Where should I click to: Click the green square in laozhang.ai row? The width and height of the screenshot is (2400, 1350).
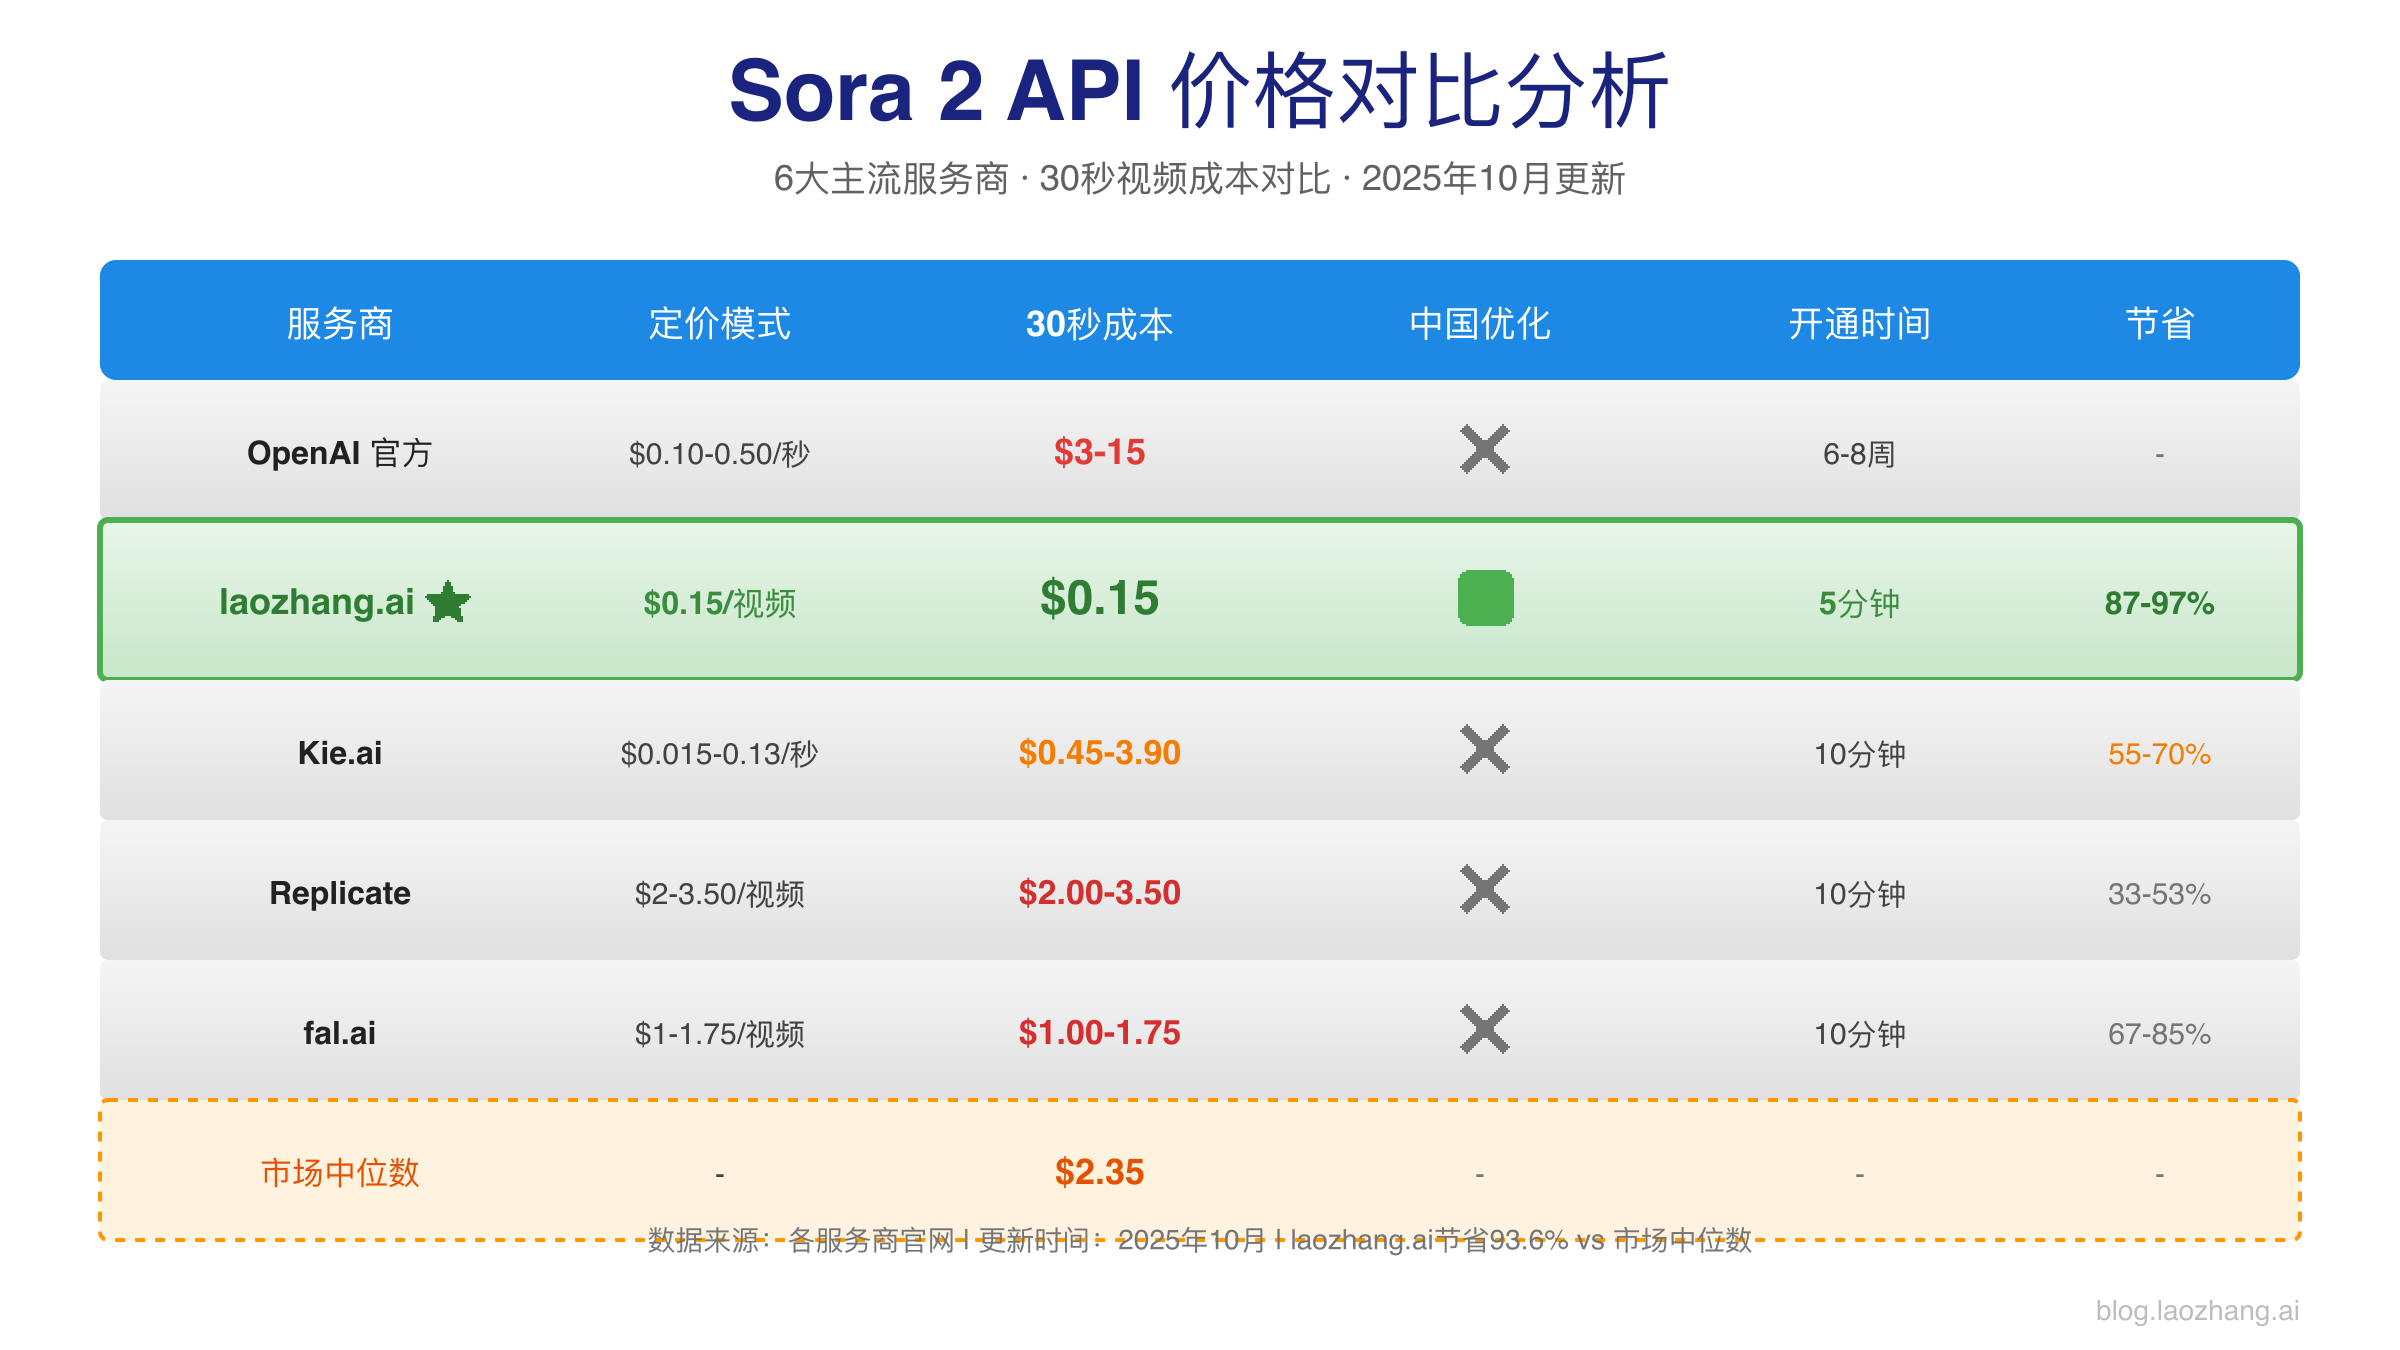(x=1485, y=598)
